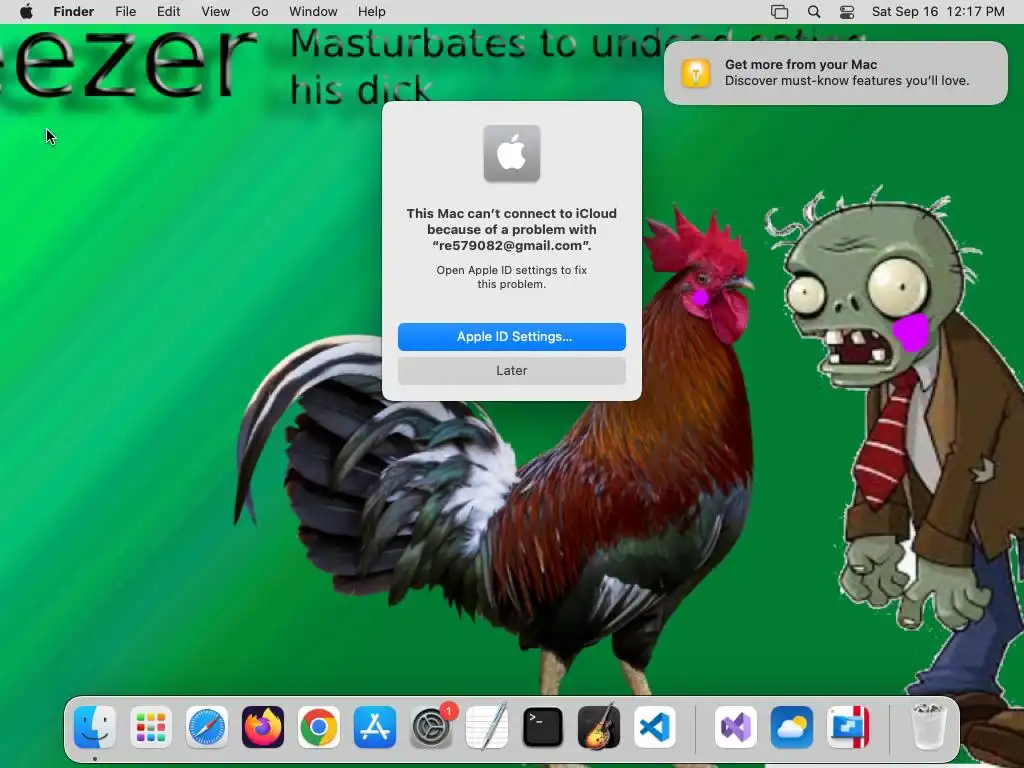Open the Apple menu

26,12
